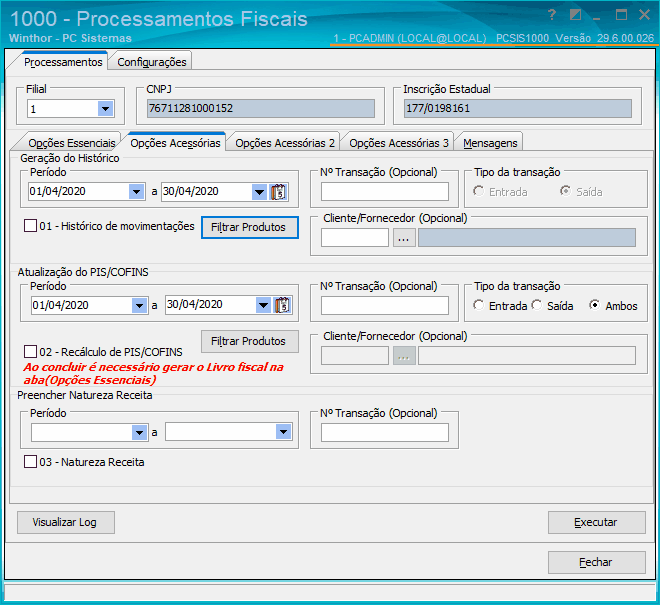Click the CNPJ field 76711281000152
The image size is (660, 605).
tap(261, 109)
